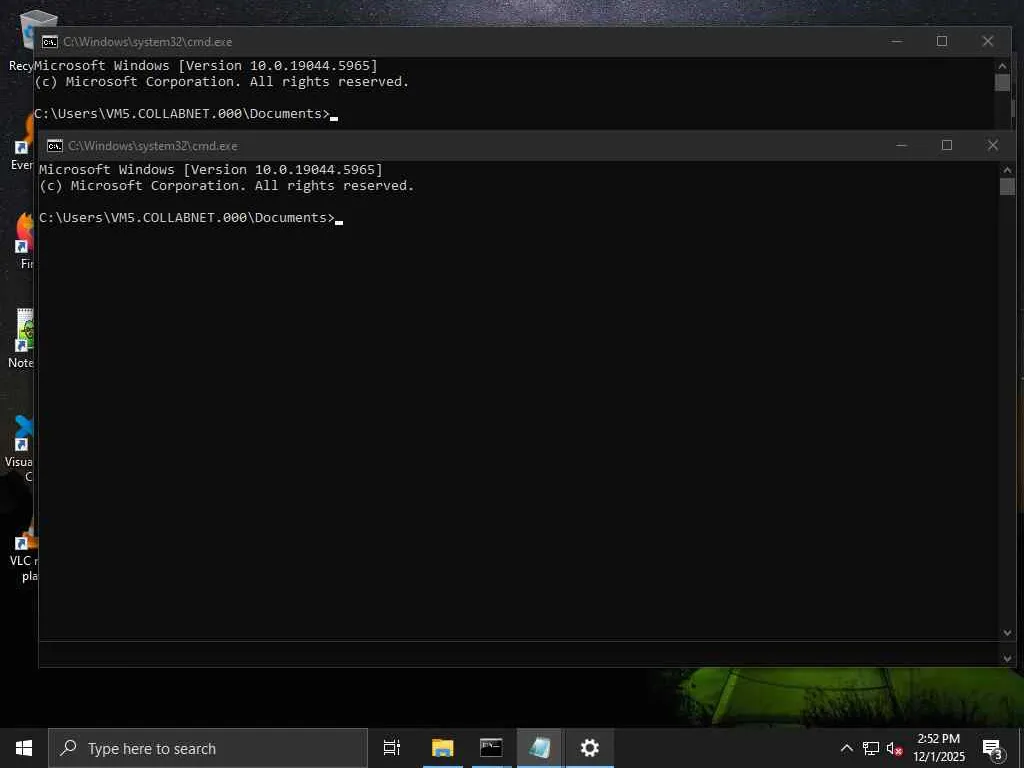Click the front cmd scrollbar up arrow
The image size is (1024, 768).
1007,169
